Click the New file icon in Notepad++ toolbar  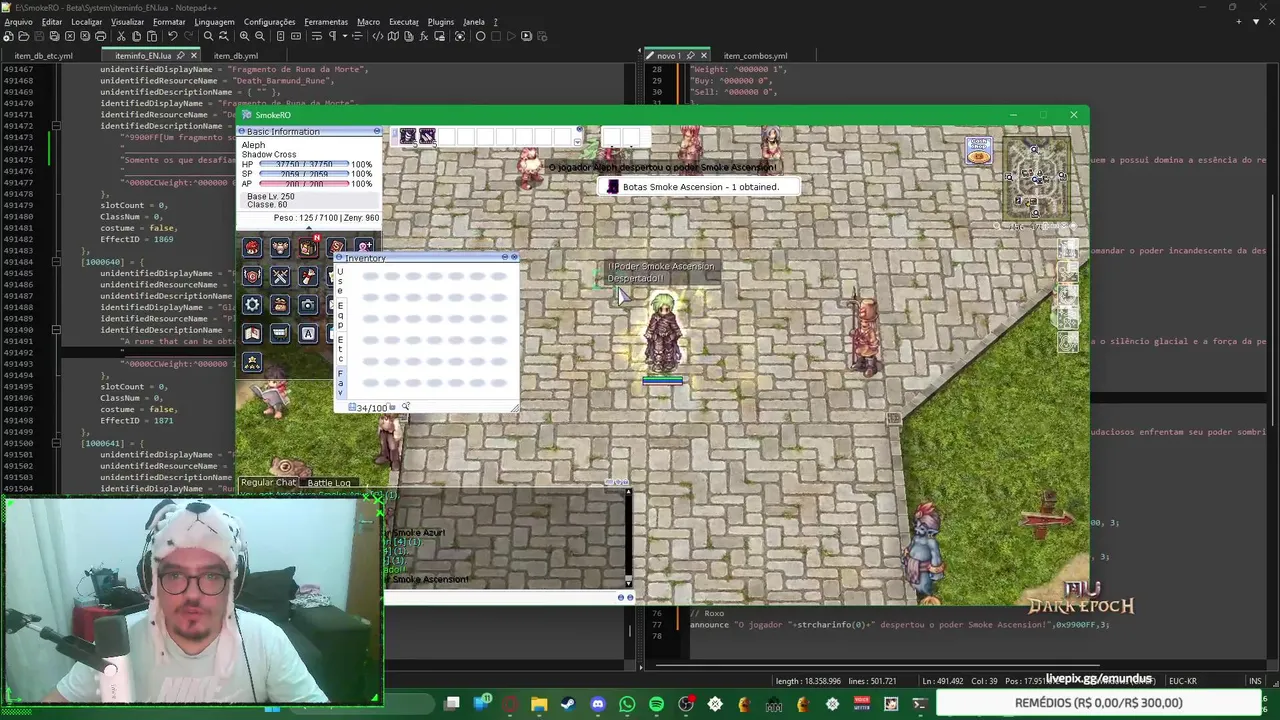(9, 36)
